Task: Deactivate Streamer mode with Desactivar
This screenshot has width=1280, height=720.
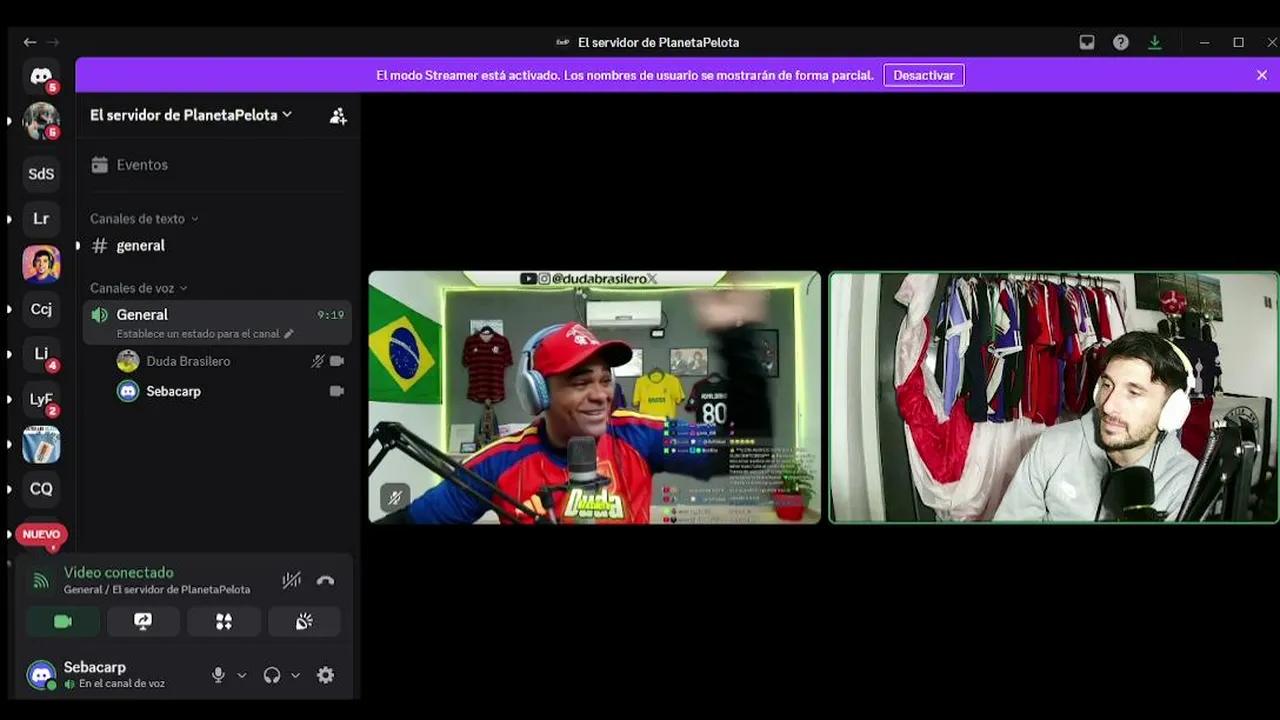Action: (x=923, y=75)
